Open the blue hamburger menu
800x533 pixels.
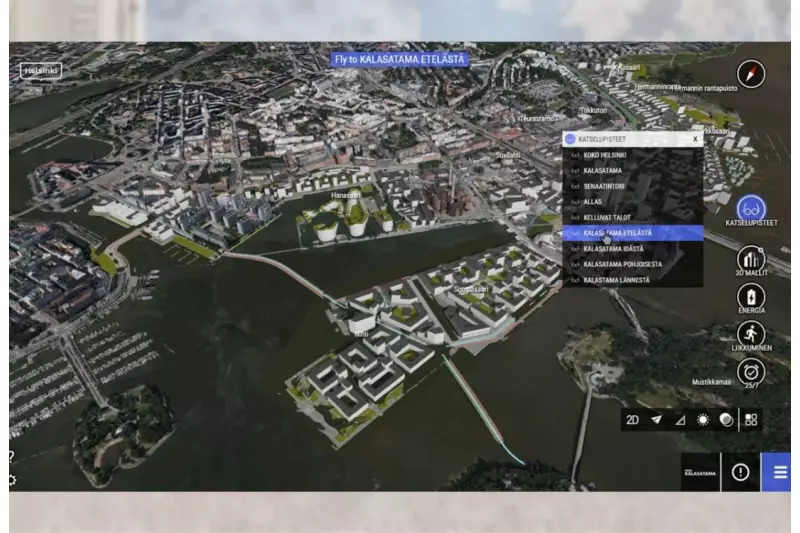[777, 472]
